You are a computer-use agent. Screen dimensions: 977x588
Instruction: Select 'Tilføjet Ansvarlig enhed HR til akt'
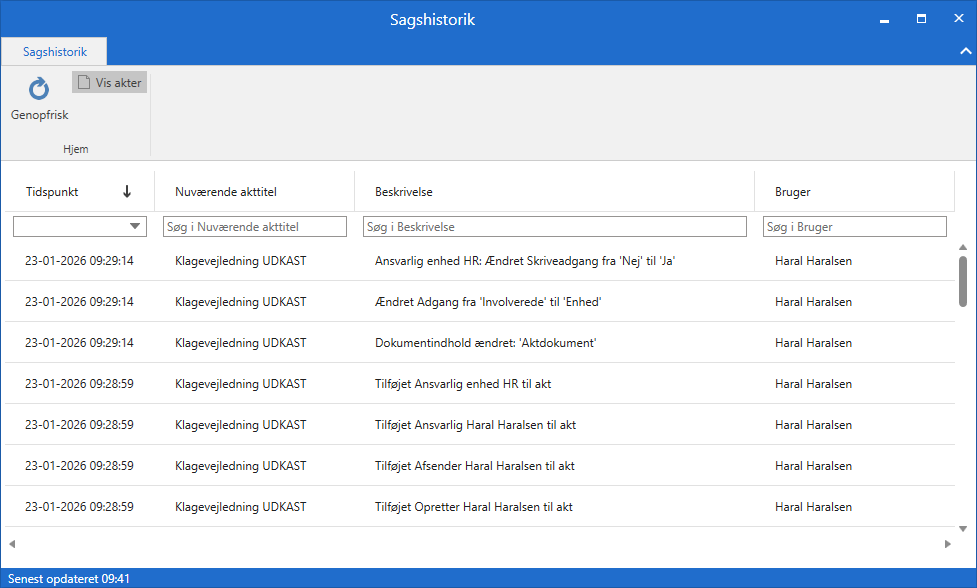coord(463,384)
